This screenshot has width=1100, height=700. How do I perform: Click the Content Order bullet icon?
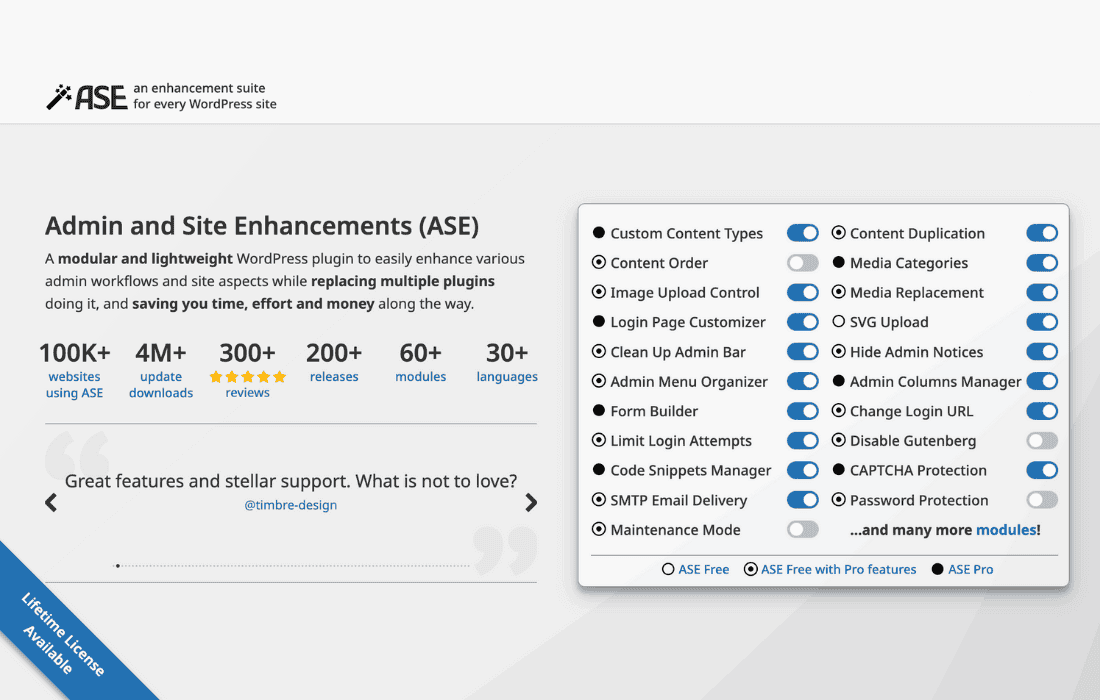click(x=598, y=262)
